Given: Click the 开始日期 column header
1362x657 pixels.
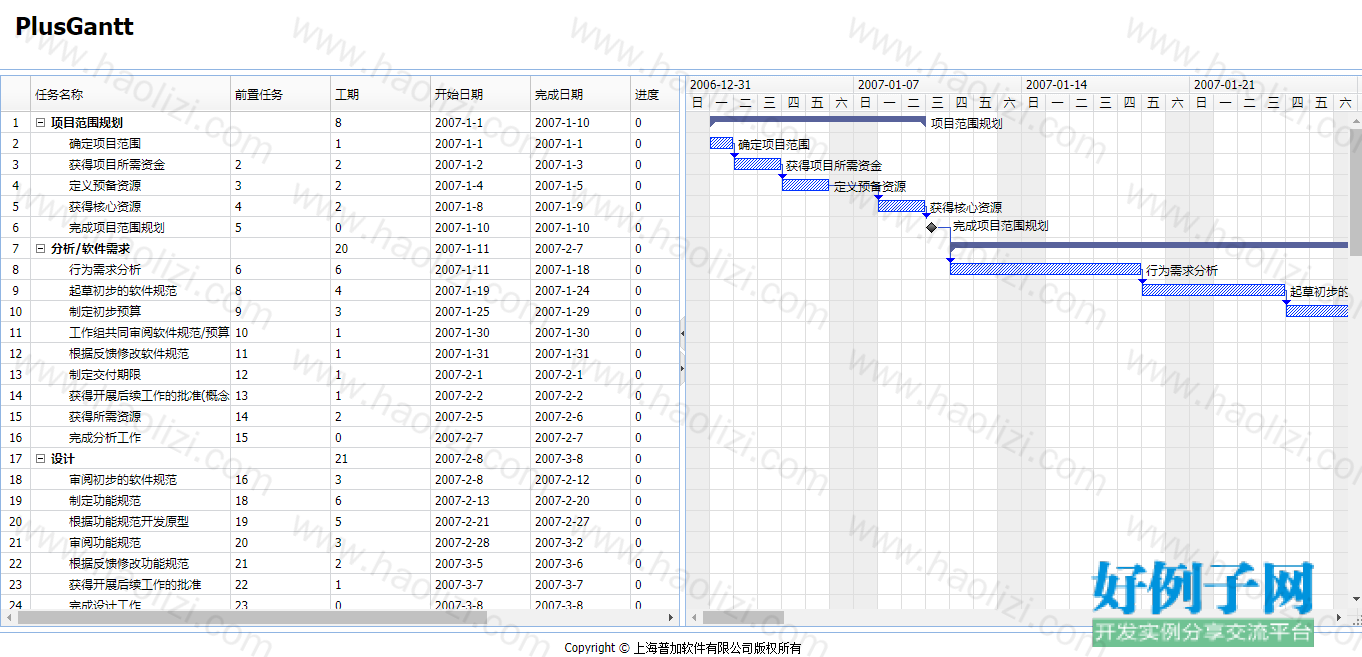Looking at the screenshot, I should [481, 94].
